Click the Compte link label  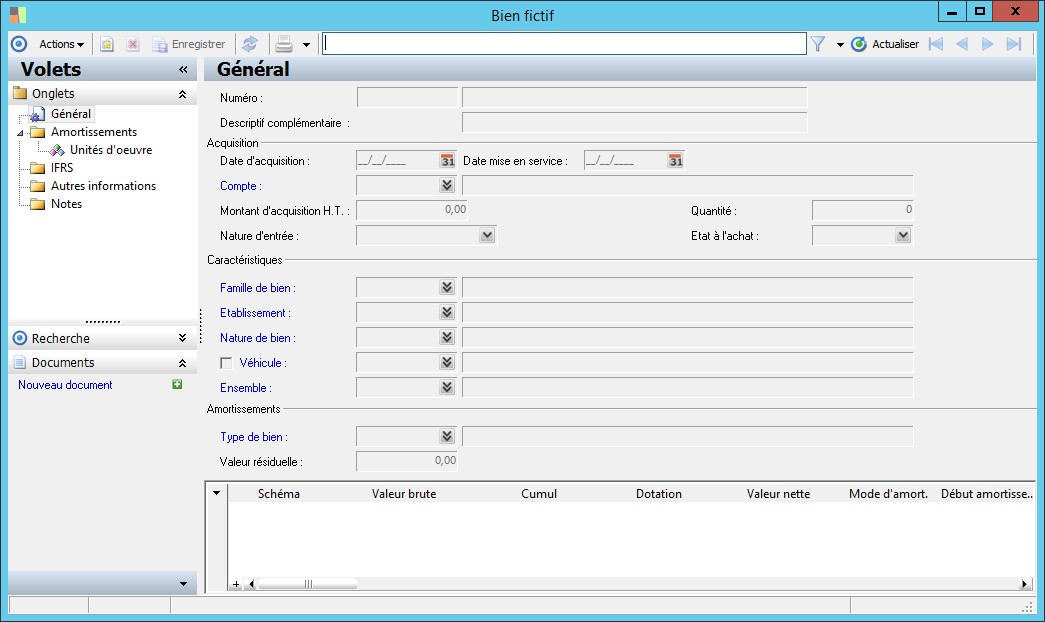(x=241, y=186)
